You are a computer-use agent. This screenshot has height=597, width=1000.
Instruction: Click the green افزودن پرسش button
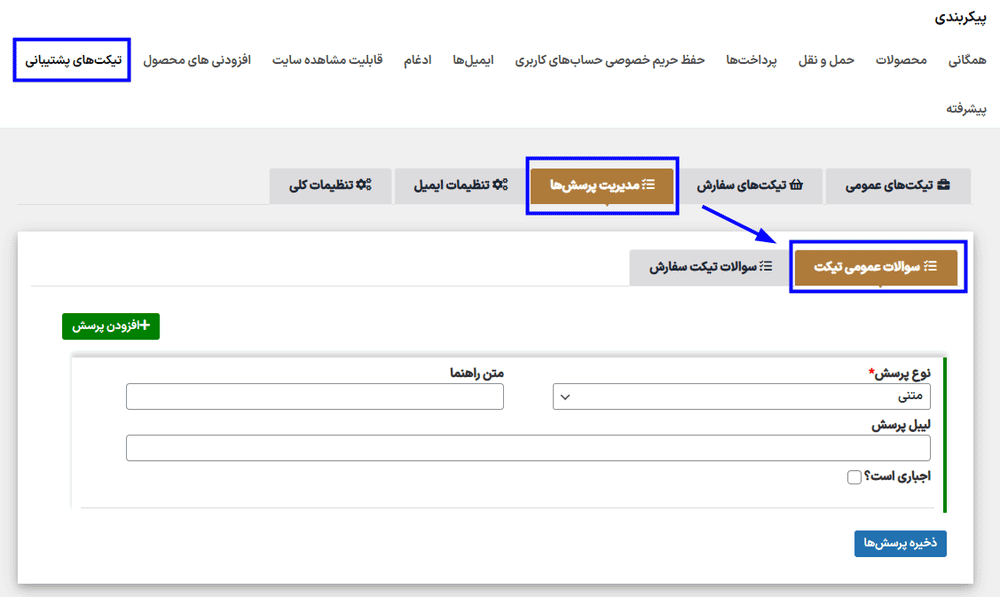111,326
